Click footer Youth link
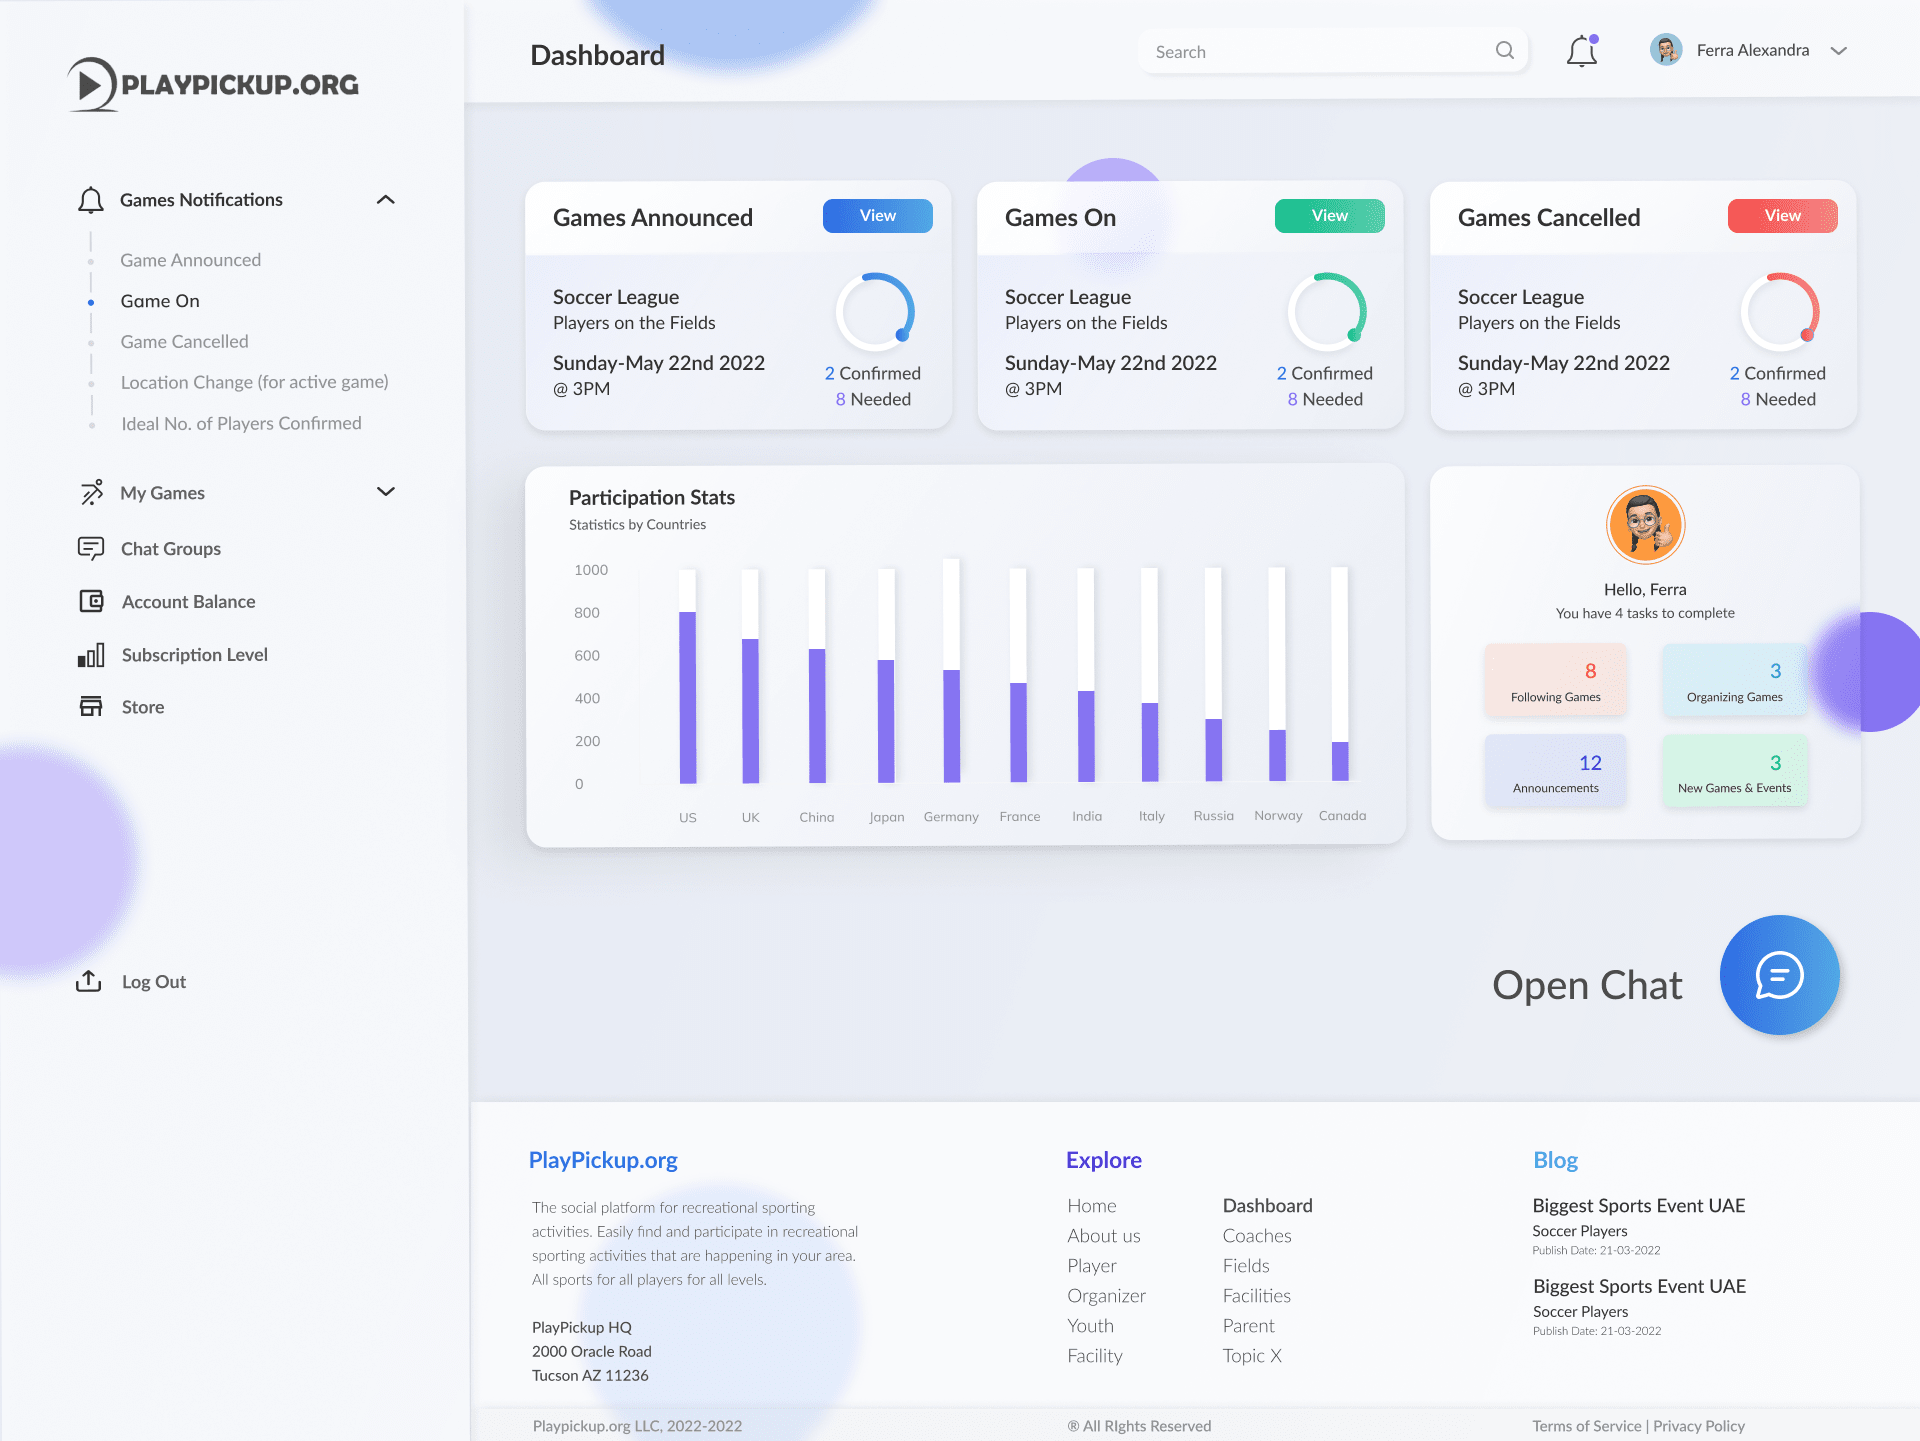This screenshot has width=1920, height=1441. (x=1091, y=1326)
